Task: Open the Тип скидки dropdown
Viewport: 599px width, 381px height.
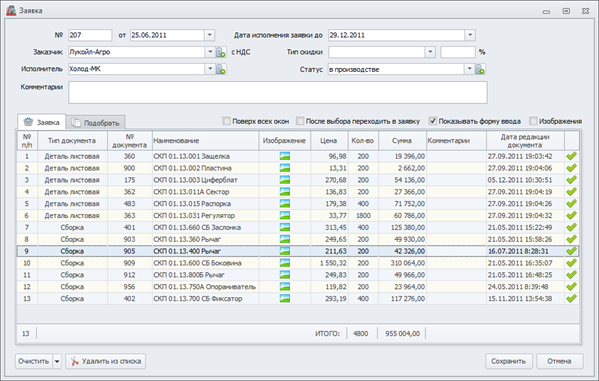Action: pyautogui.click(x=430, y=52)
